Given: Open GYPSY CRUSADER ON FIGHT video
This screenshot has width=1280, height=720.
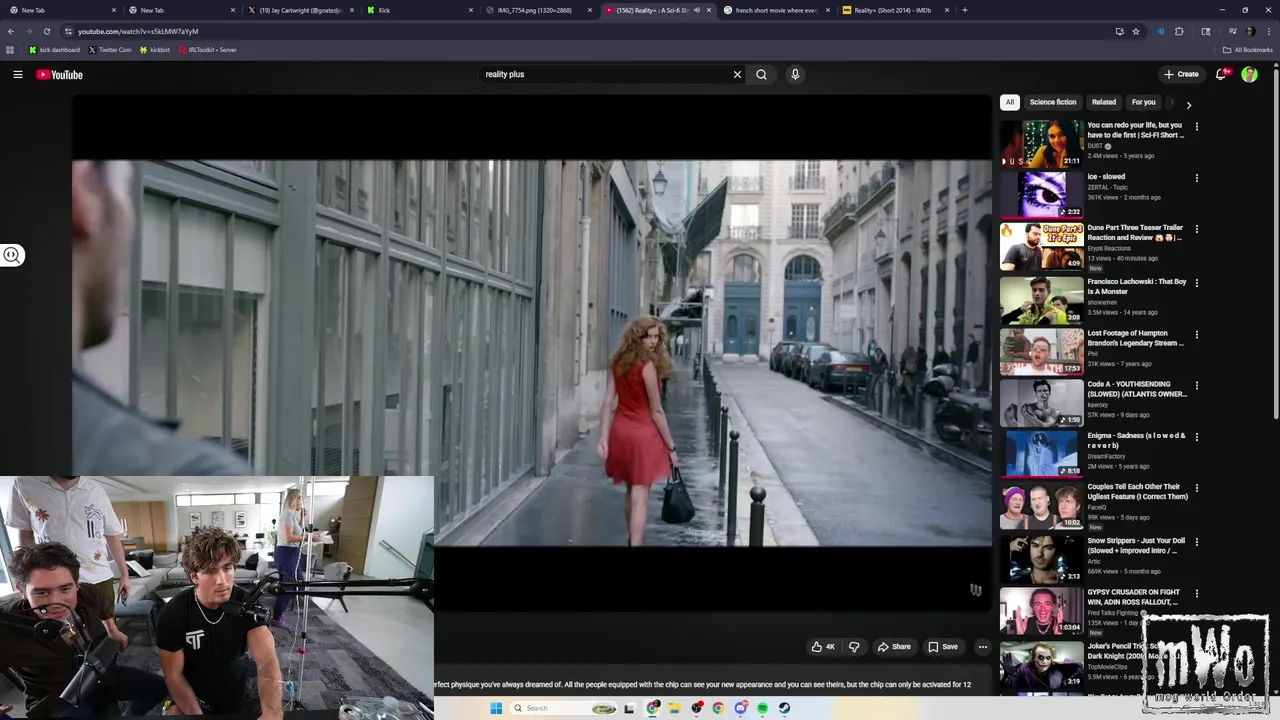Looking at the screenshot, I should 1134,597.
